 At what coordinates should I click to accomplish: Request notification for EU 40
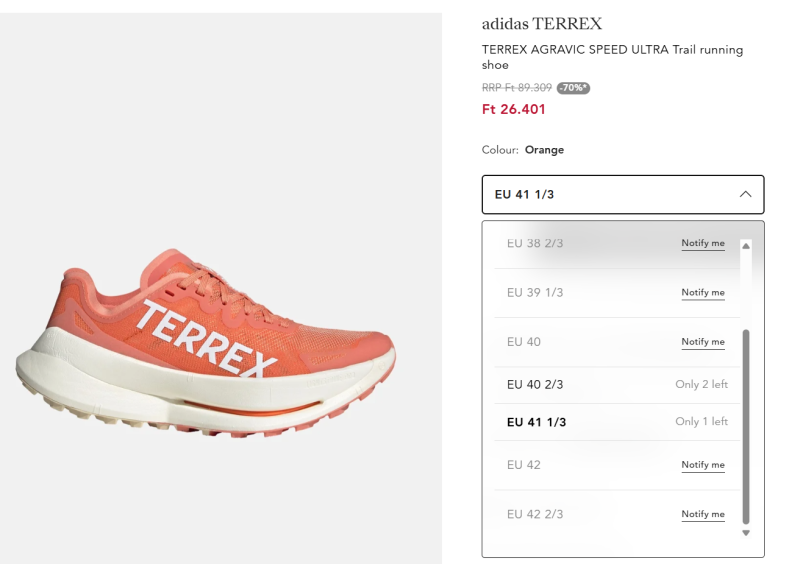coord(703,342)
